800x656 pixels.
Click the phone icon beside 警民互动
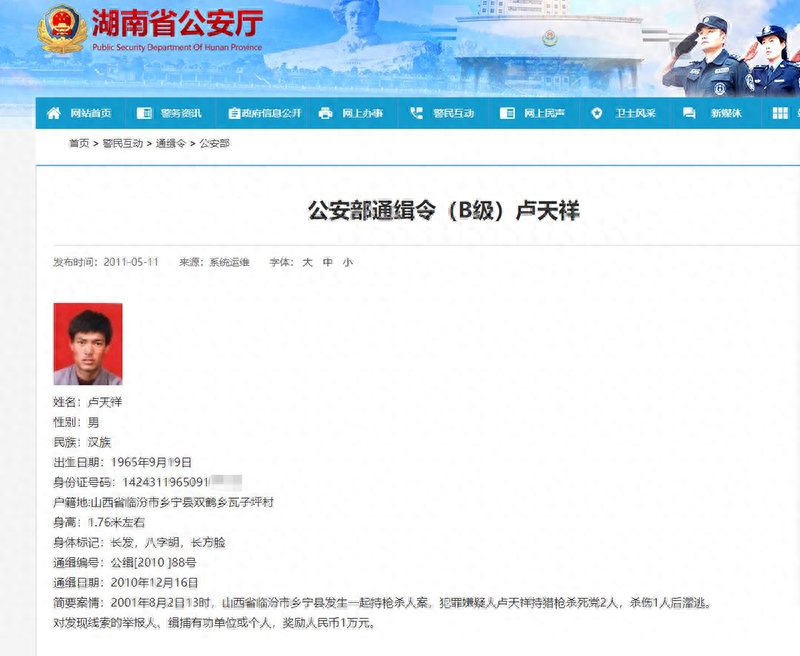coord(416,113)
